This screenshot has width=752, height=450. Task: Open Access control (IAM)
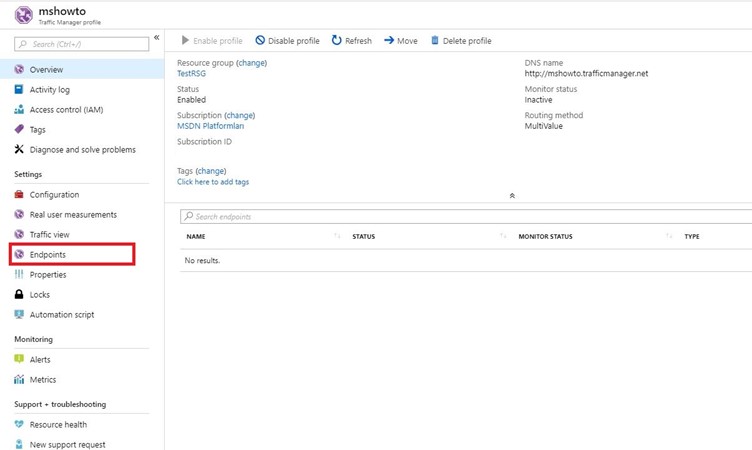tap(66, 110)
